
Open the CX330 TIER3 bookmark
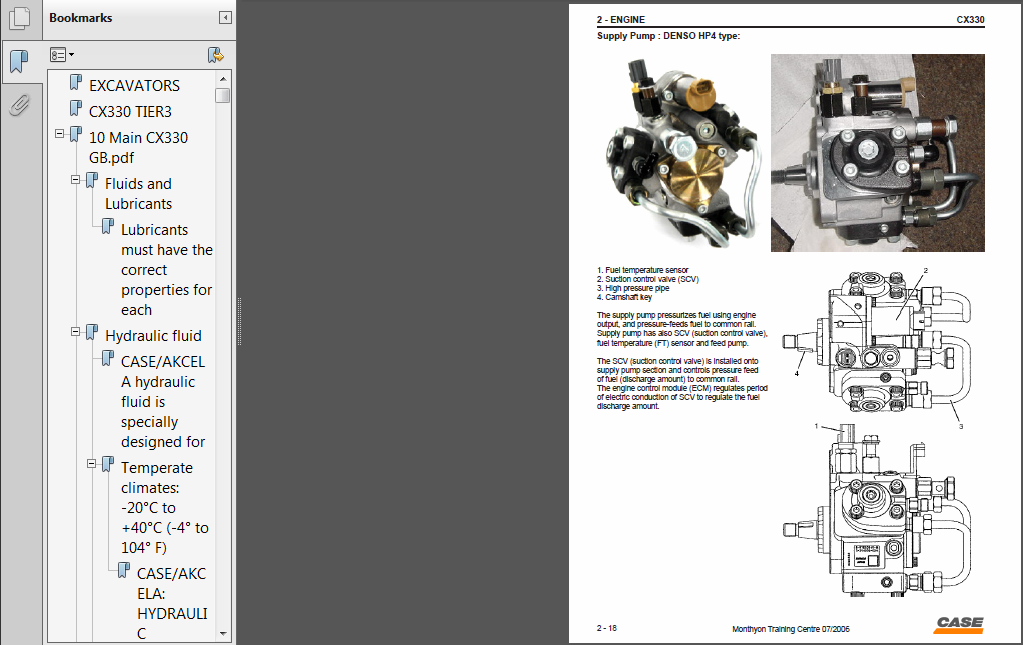click(x=130, y=112)
